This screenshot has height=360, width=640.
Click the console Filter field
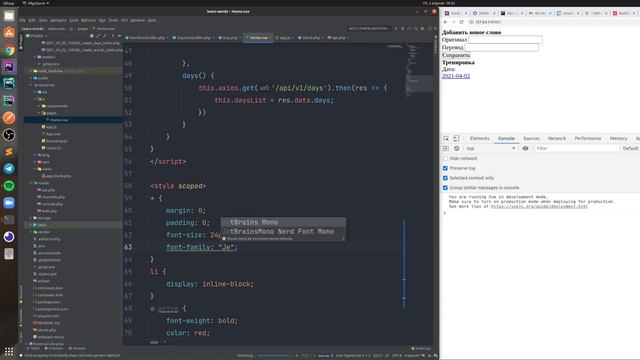pos(576,149)
